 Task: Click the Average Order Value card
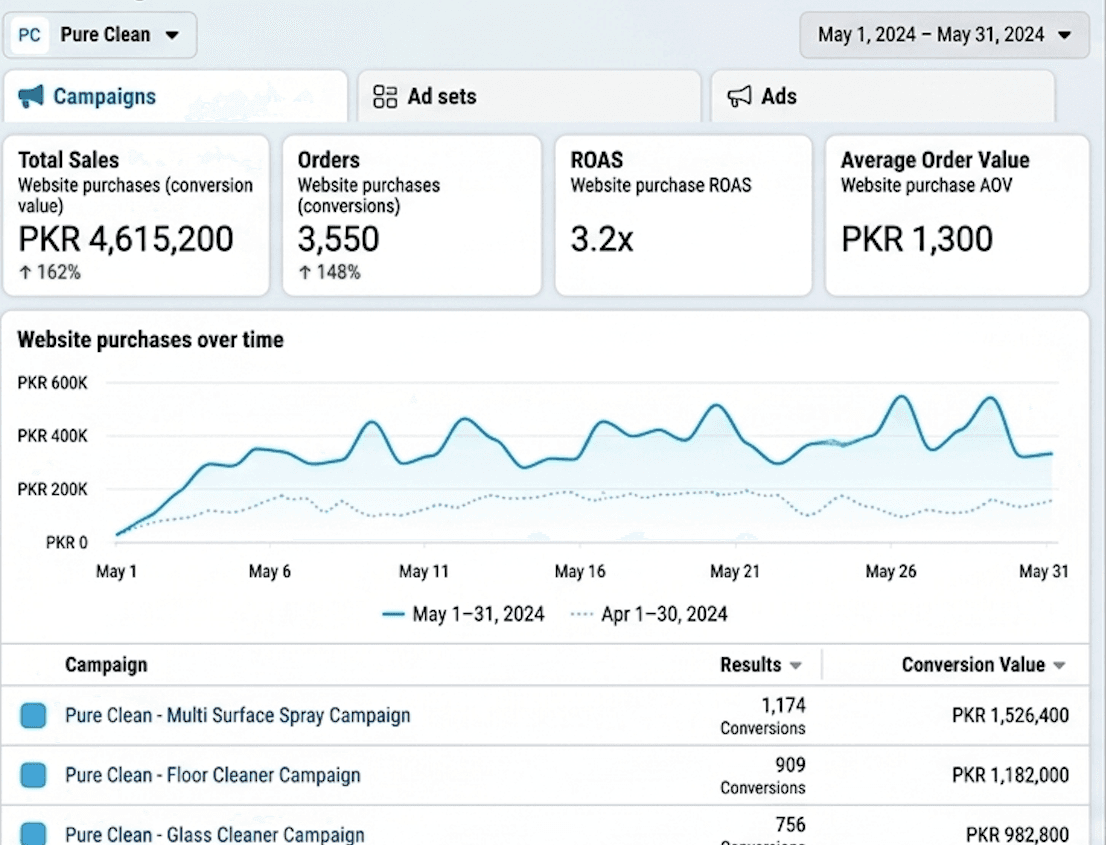[x=957, y=216]
